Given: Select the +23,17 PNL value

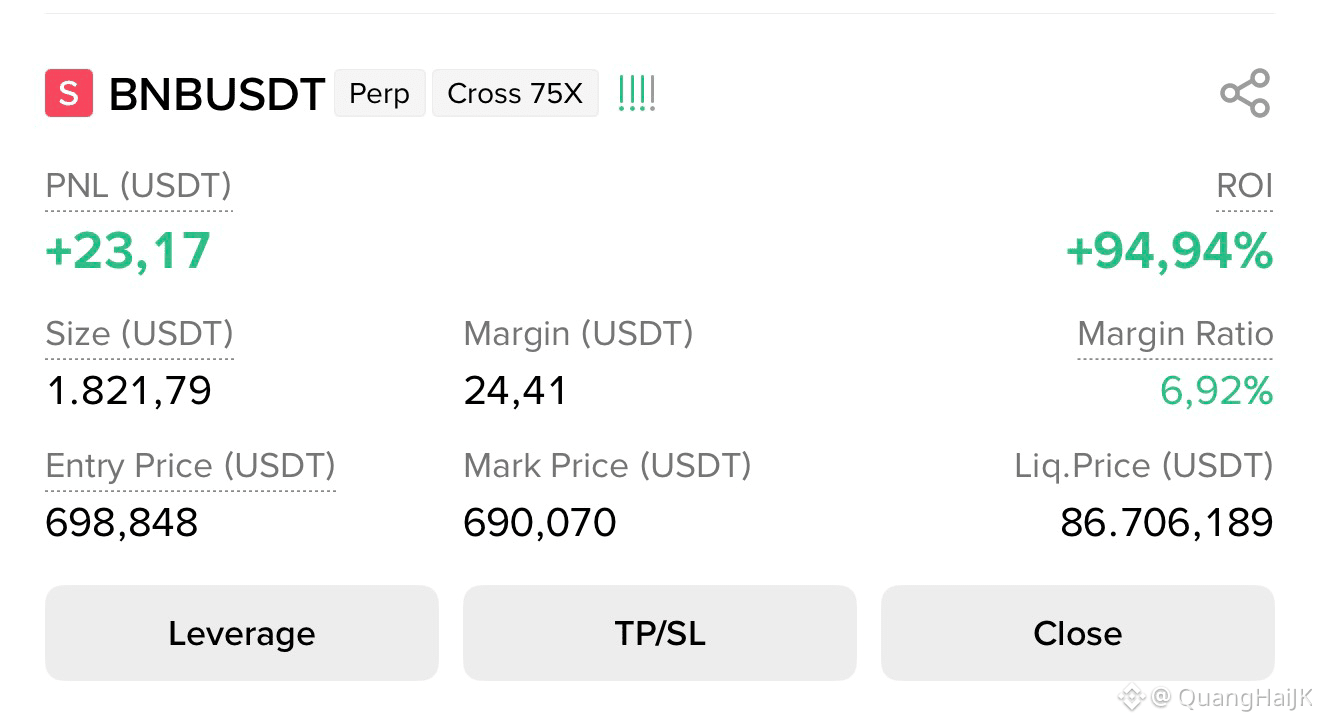Looking at the screenshot, I should 128,251.
